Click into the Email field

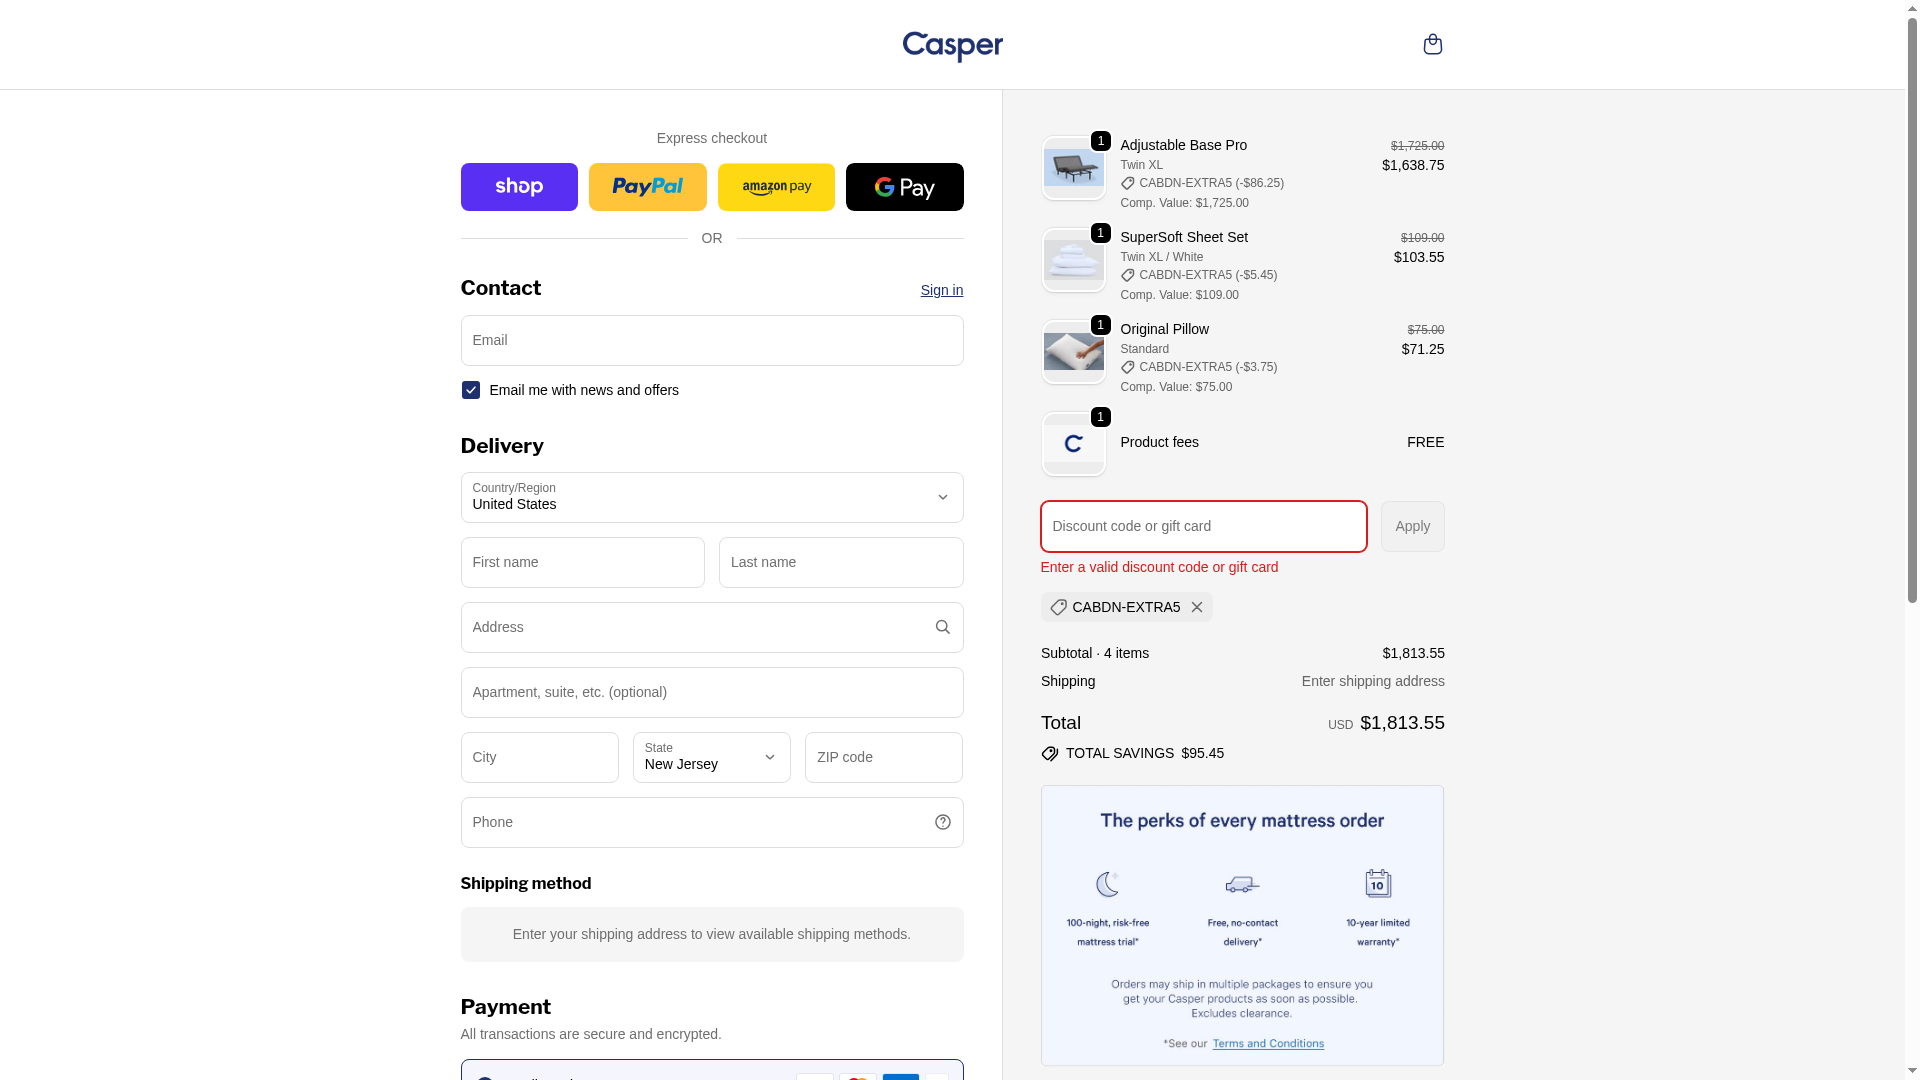click(712, 341)
